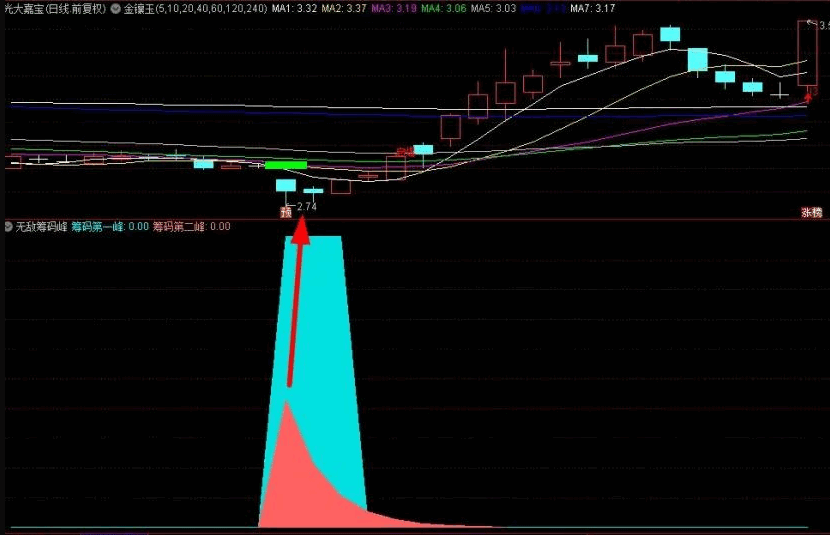Click the MA2: 3.37 value
Viewport: 830px width, 535px height.
click(344, 8)
